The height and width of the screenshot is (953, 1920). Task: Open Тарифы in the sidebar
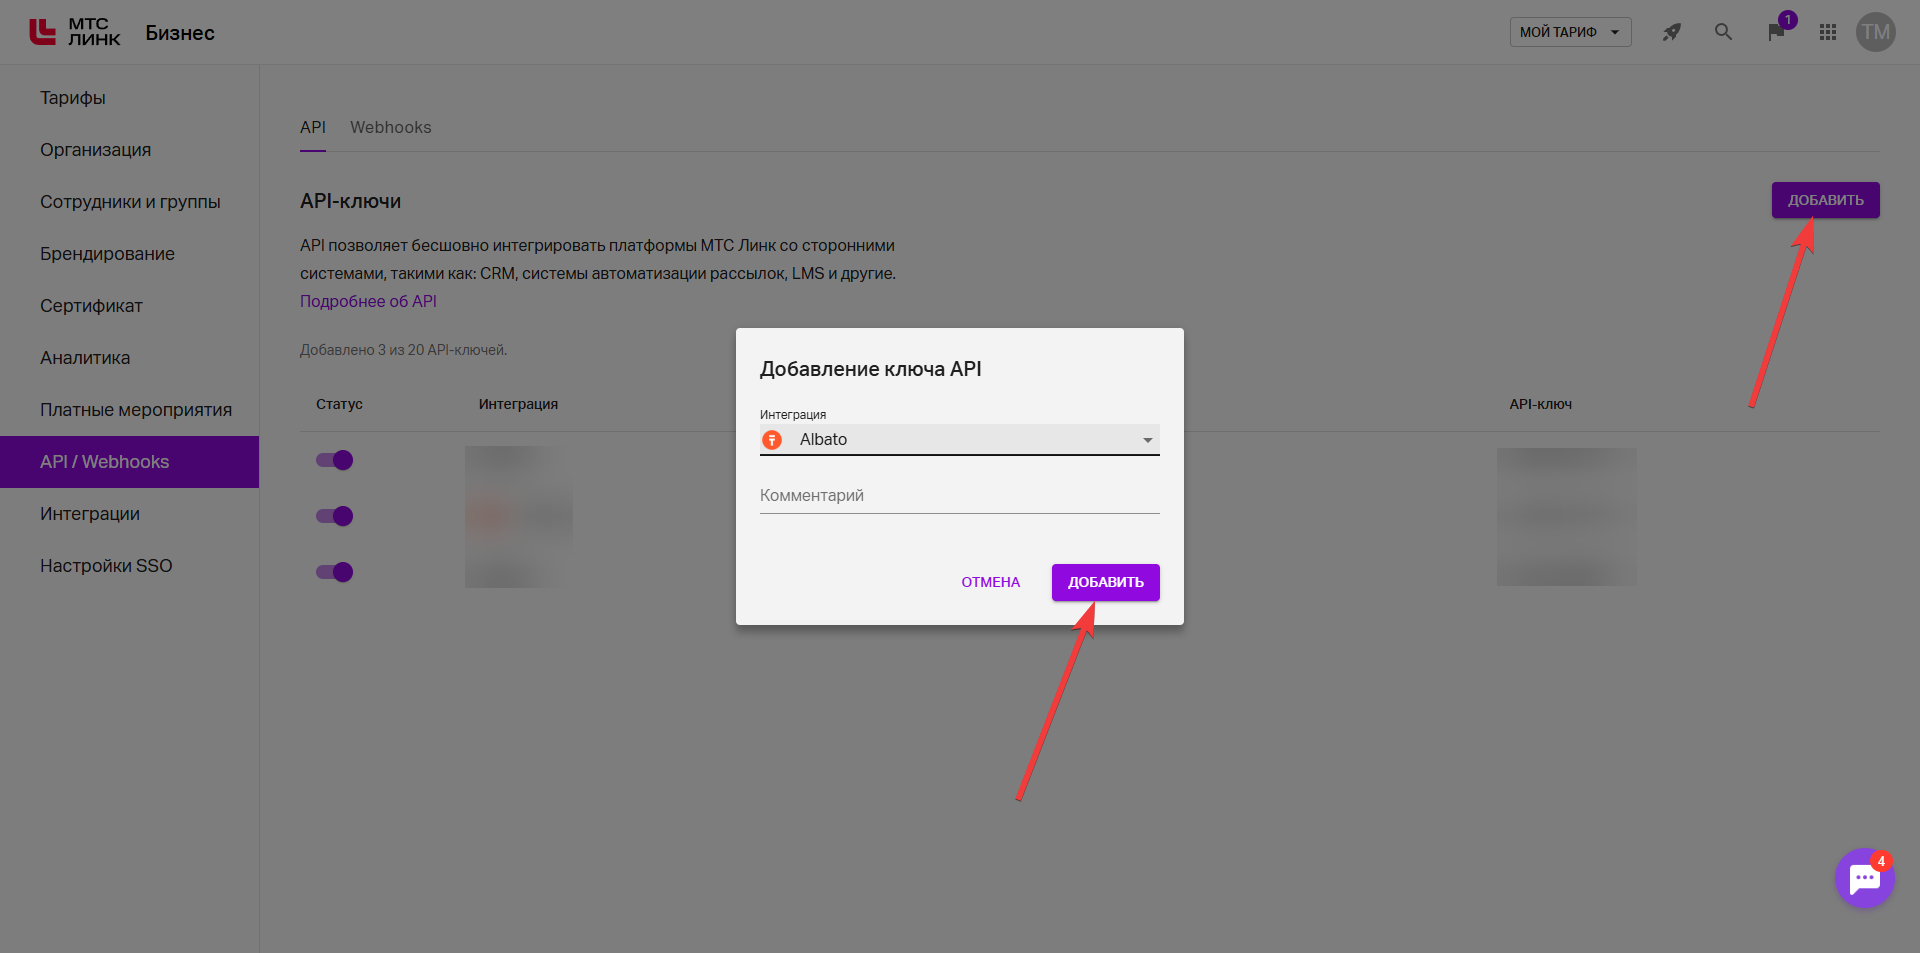click(x=129, y=98)
